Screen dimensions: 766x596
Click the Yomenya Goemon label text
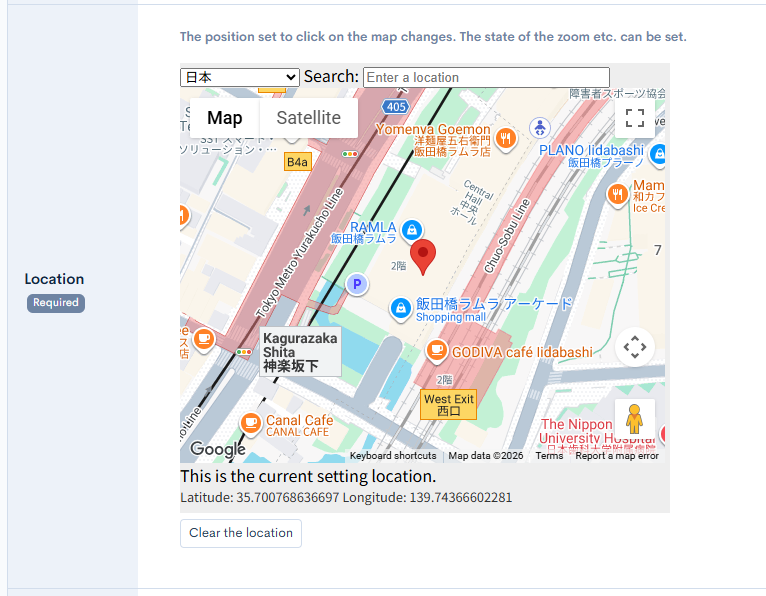coord(433,140)
